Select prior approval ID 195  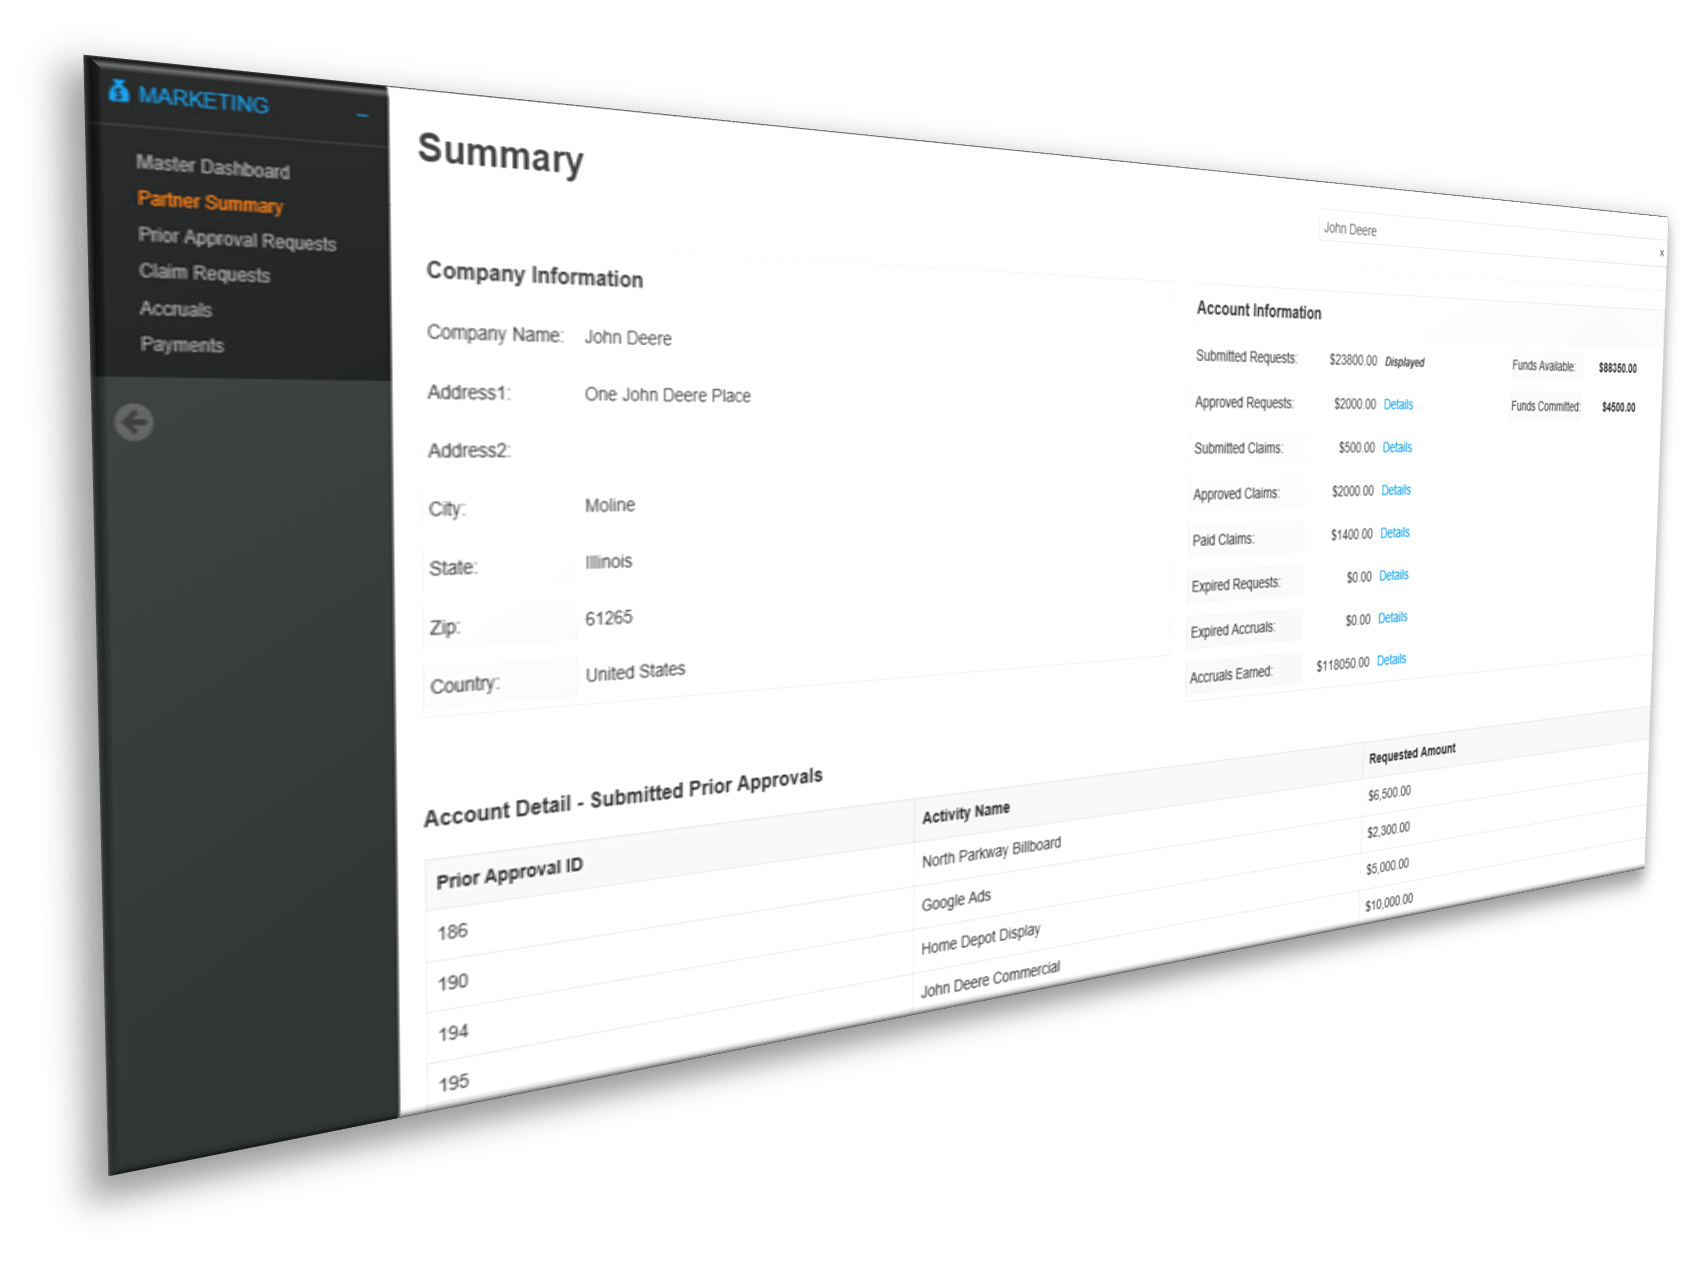[454, 1082]
